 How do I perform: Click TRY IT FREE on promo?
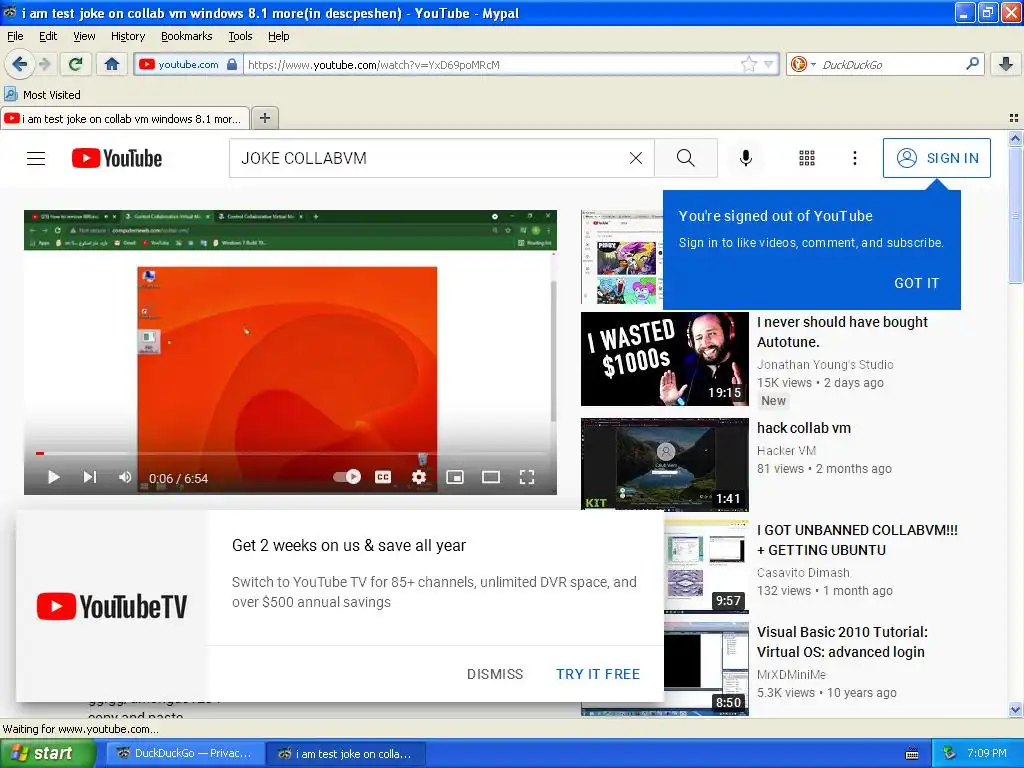pos(598,674)
